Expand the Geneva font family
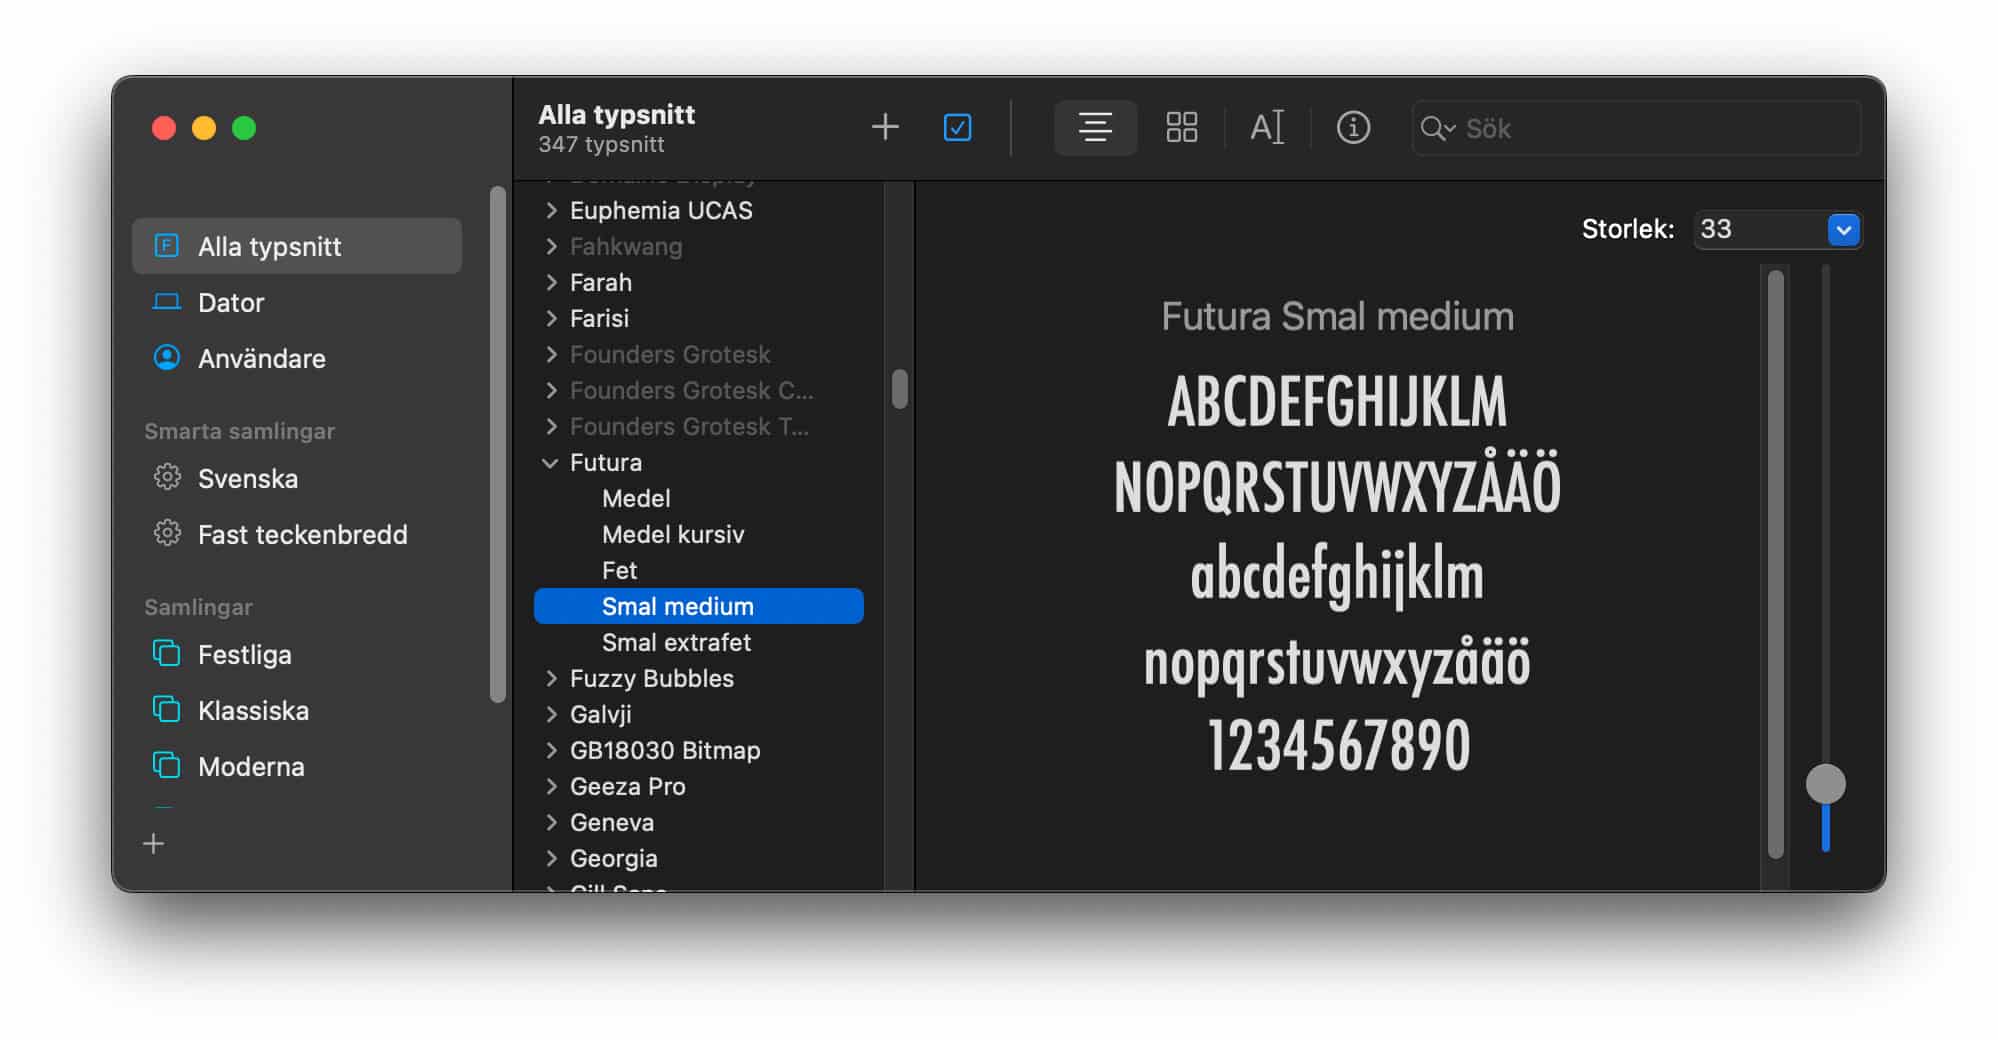This screenshot has width=1998, height=1040. (551, 822)
